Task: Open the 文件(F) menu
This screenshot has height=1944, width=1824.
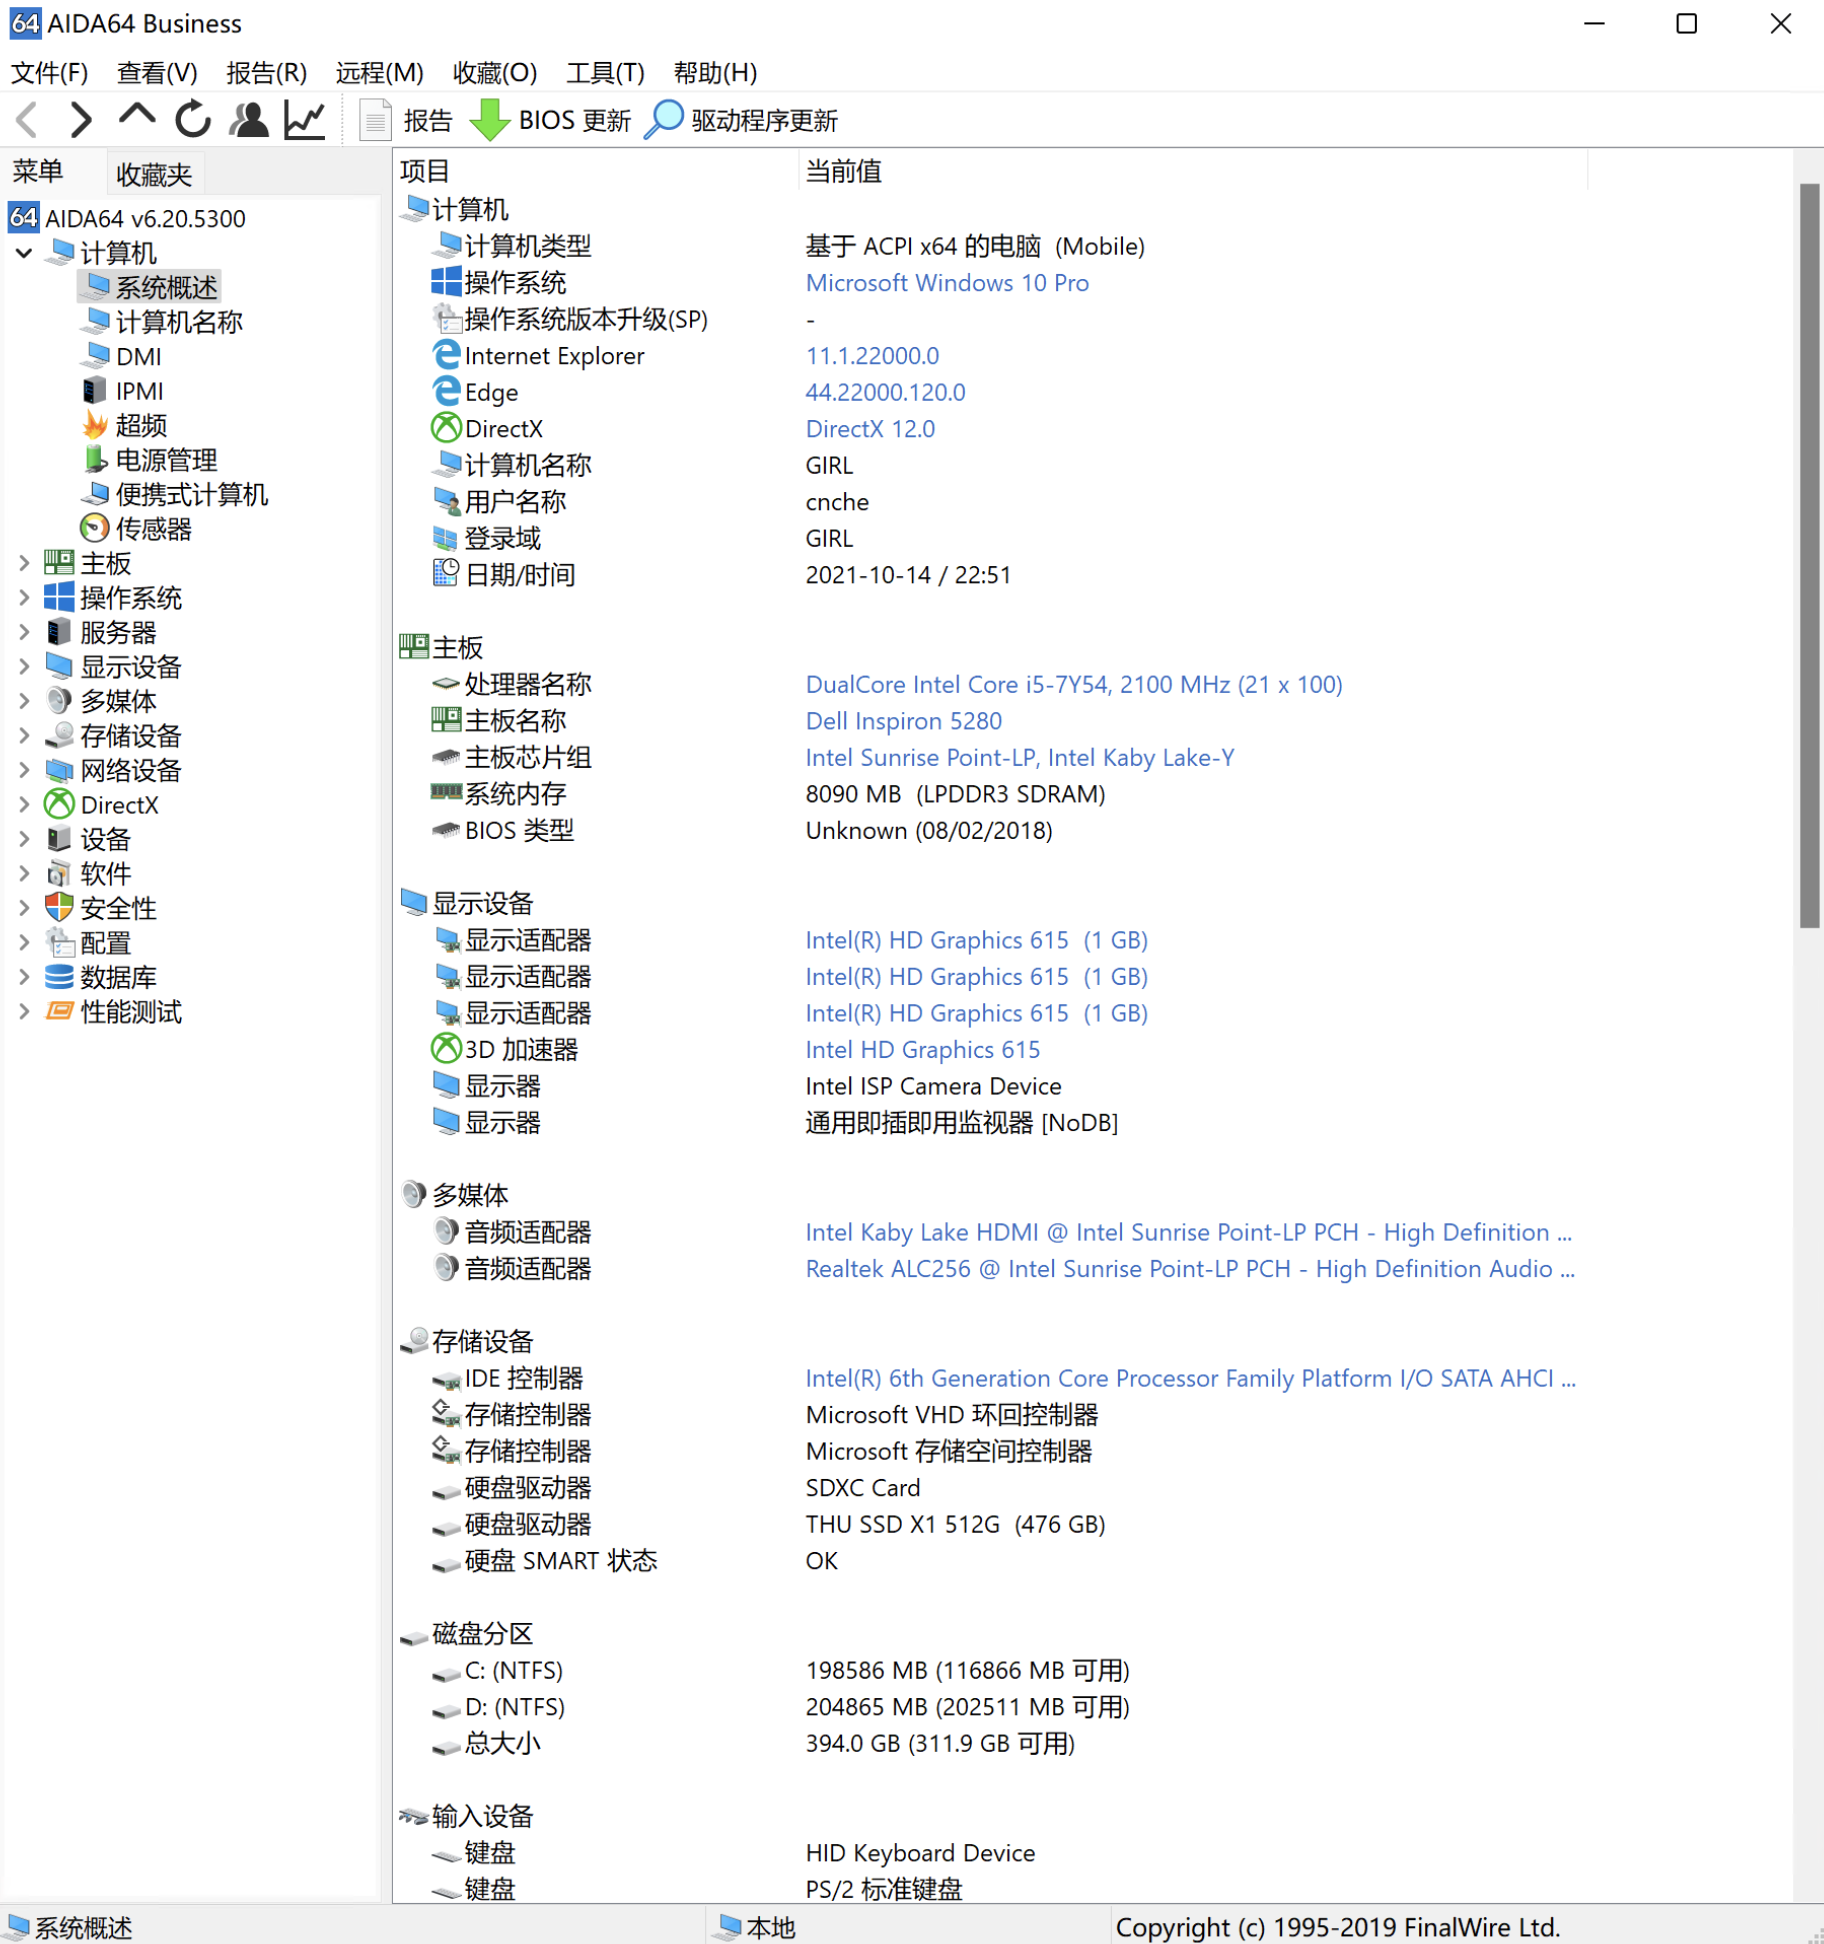Action: coord(49,73)
